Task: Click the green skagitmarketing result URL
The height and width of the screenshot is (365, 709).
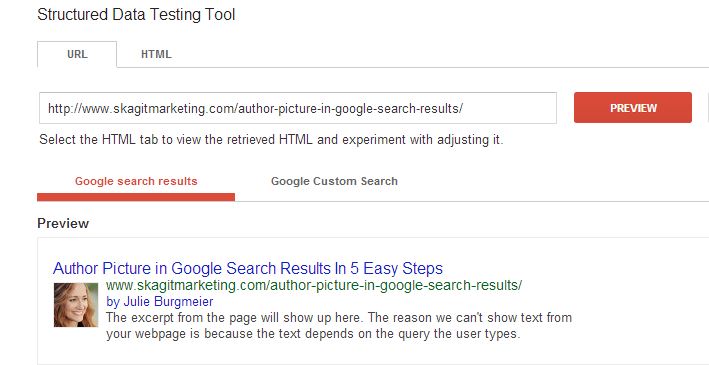Action: click(x=314, y=286)
